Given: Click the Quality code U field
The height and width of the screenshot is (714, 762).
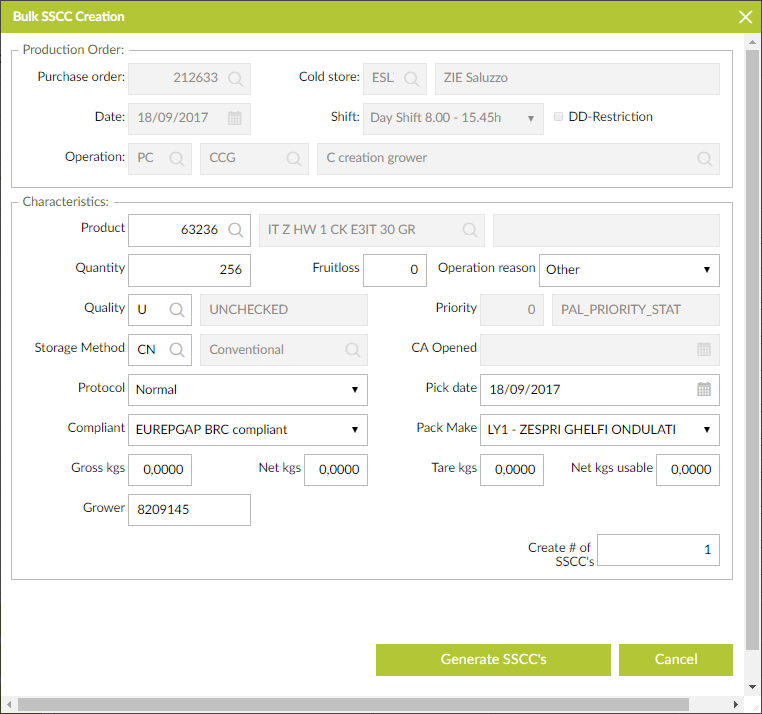Looking at the screenshot, I should [160, 310].
